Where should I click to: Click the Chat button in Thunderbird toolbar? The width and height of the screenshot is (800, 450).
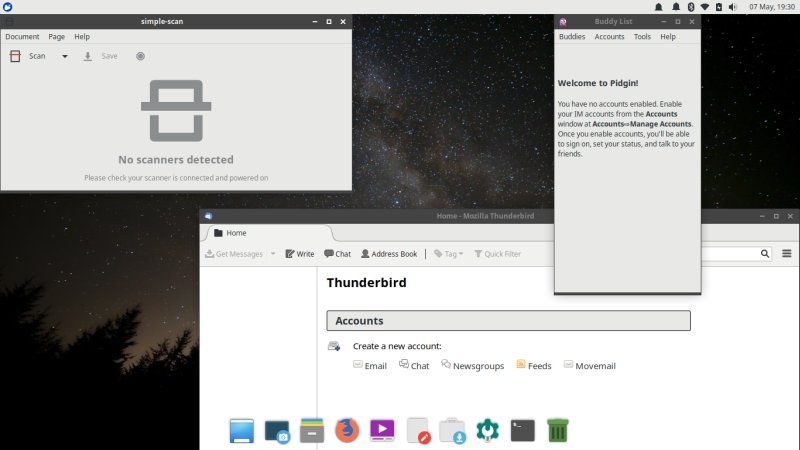[338, 254]
